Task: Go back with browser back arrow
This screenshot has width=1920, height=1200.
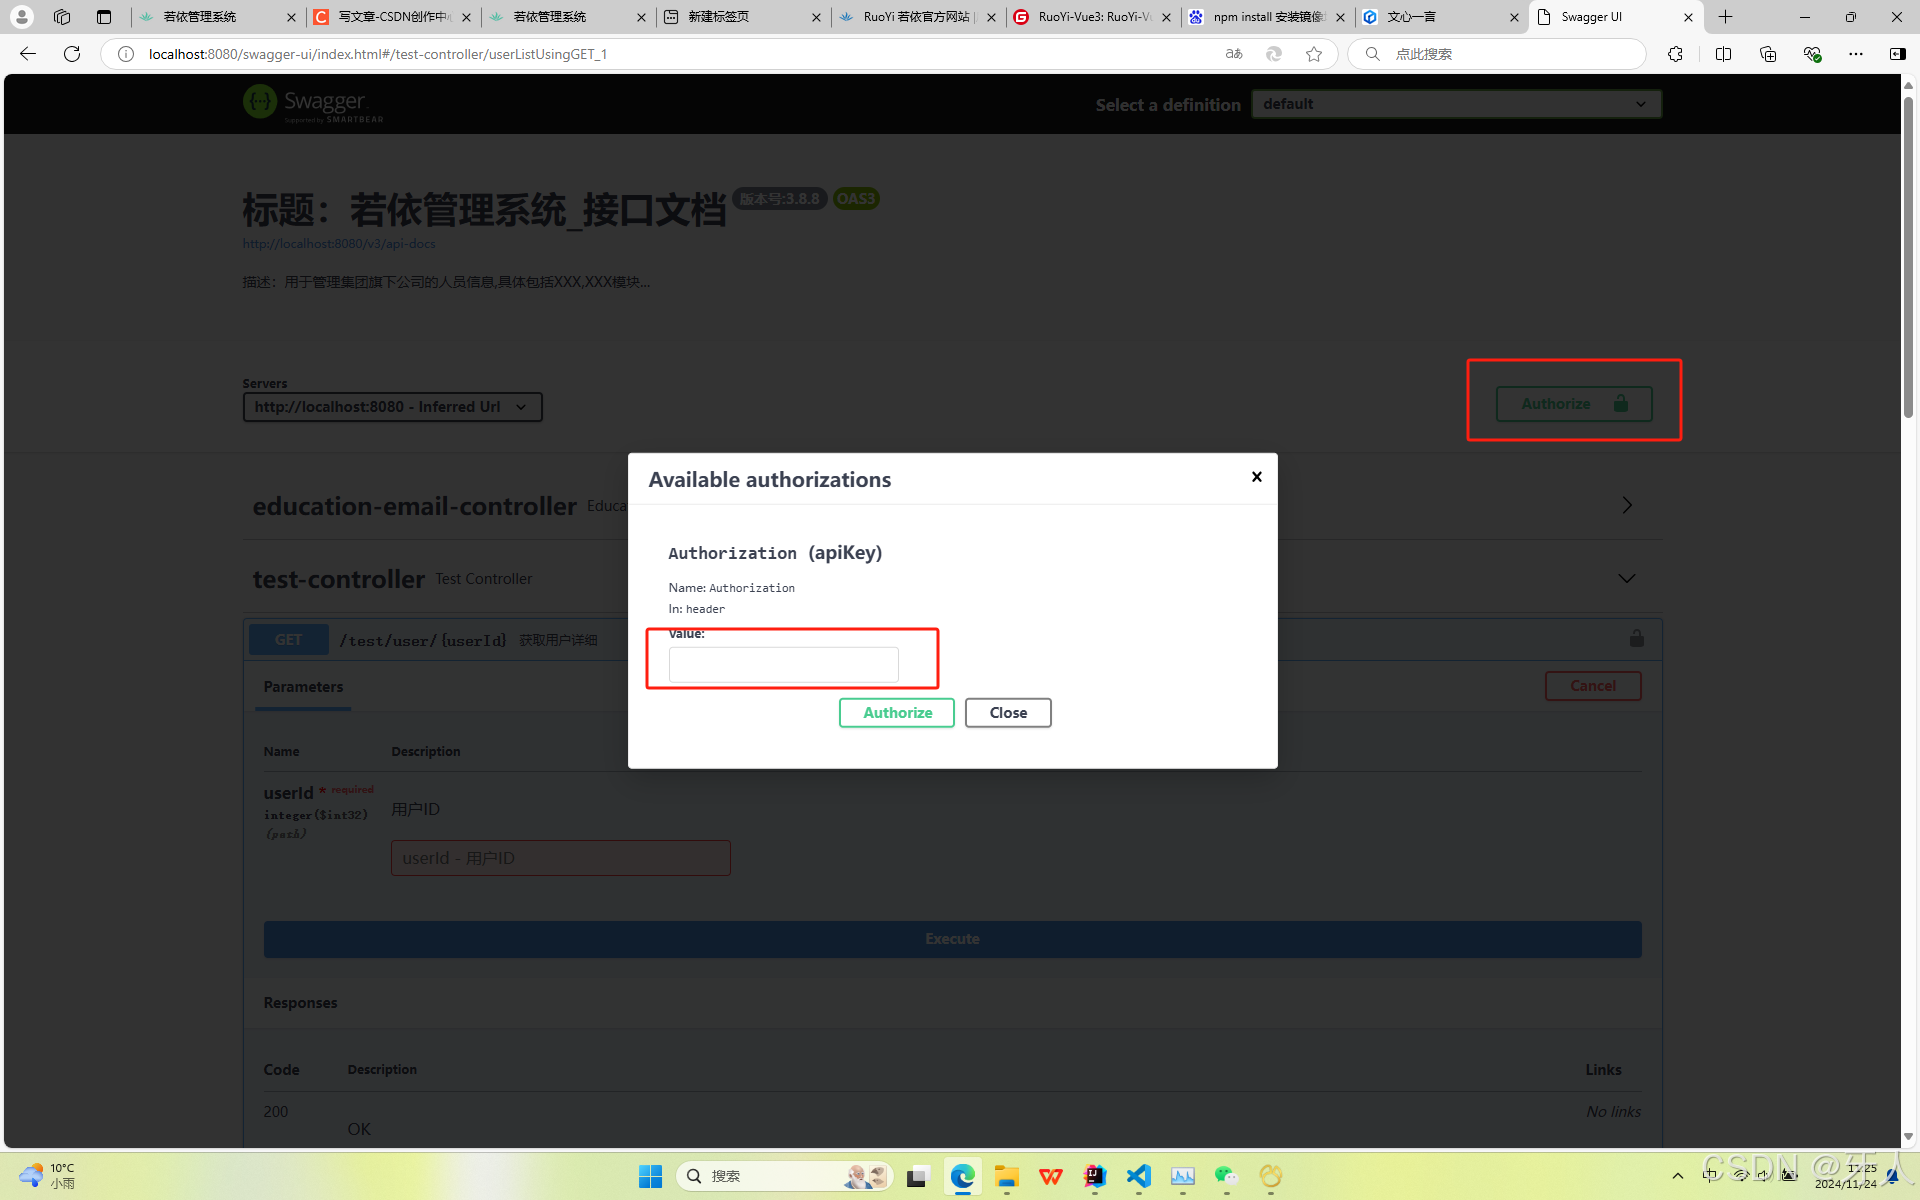Action: click(28, 54)
